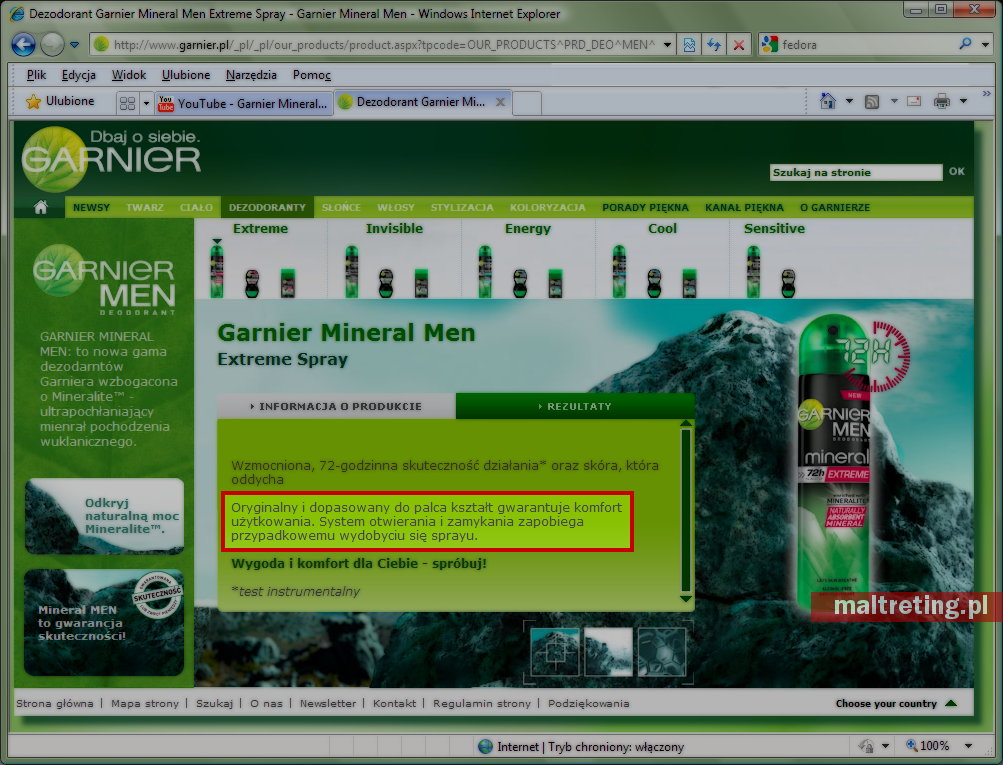Select the first mountain background thumbnail

coord(555,651)
